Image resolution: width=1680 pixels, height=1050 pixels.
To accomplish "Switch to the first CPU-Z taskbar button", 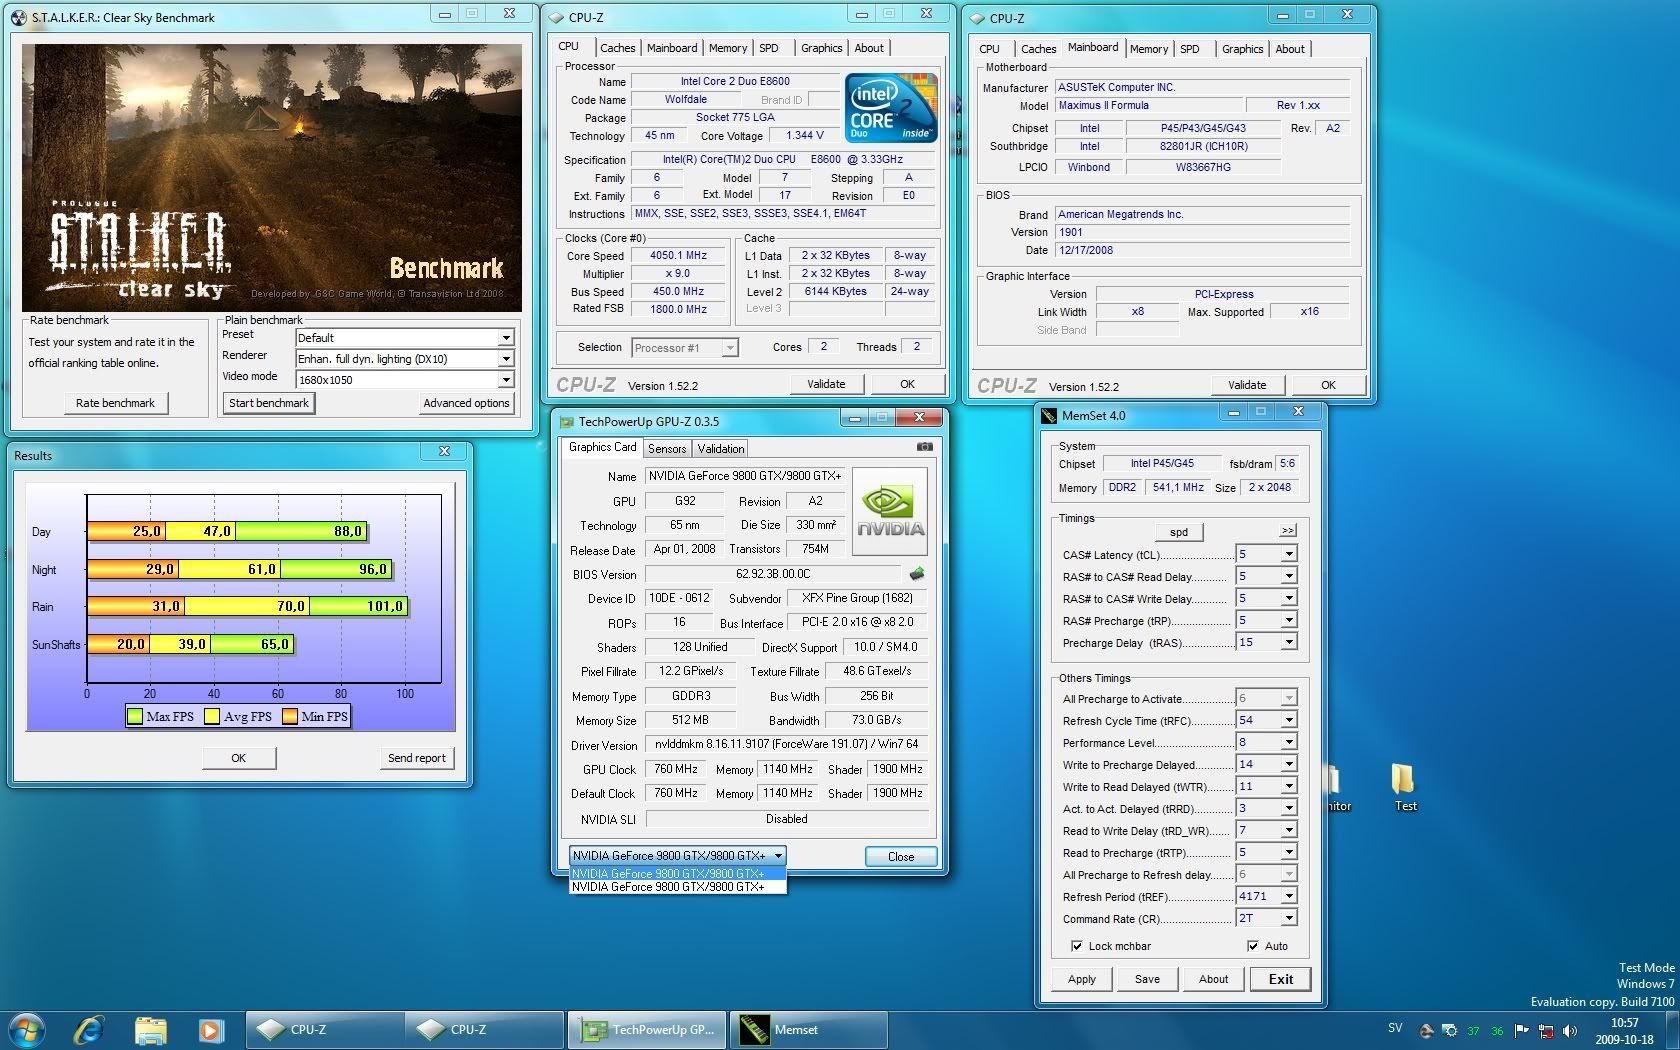I will 325,1030.
